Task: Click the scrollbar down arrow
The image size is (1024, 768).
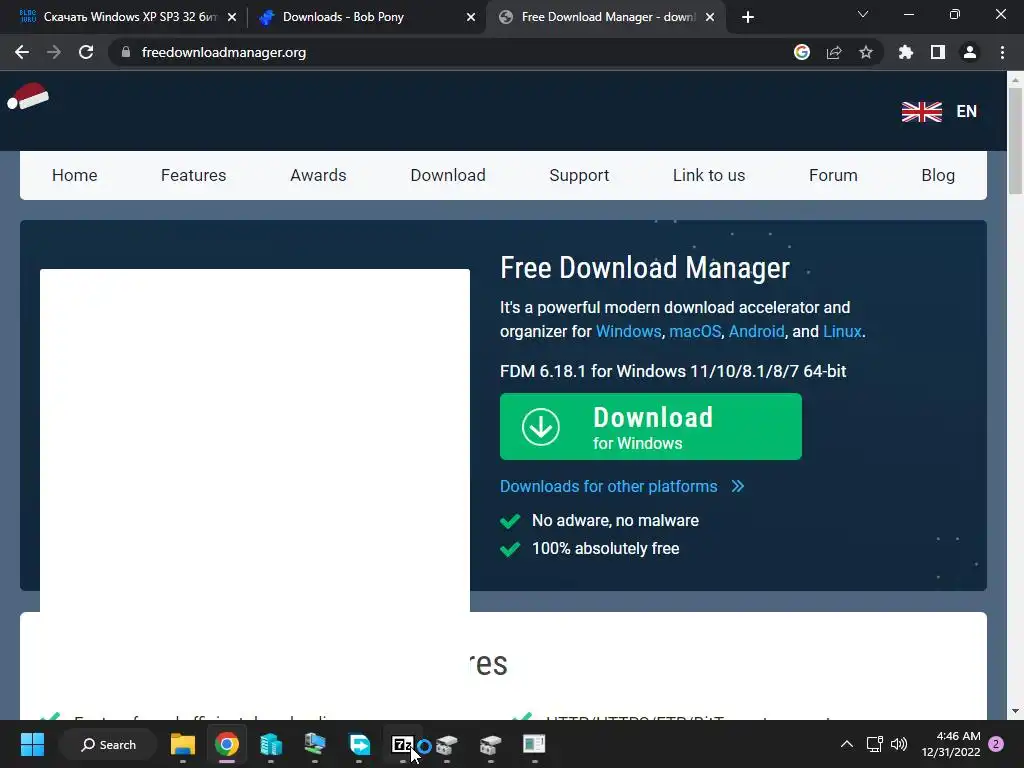Action: click(x=1014, y=711)
